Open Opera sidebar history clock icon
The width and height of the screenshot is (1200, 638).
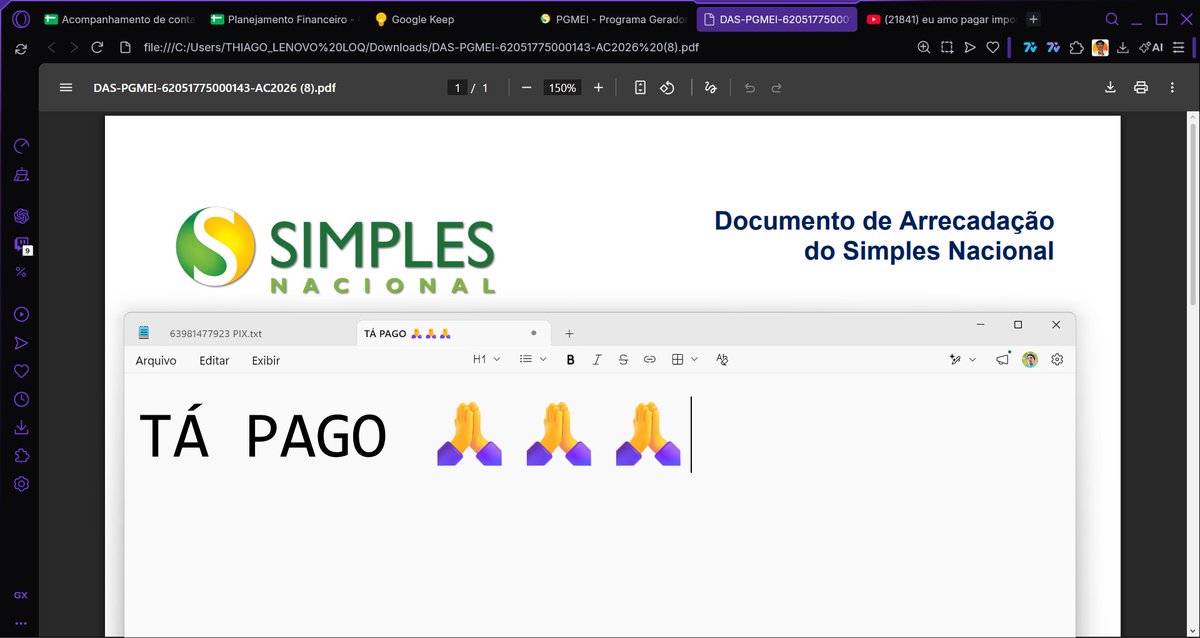pos(21,400)
